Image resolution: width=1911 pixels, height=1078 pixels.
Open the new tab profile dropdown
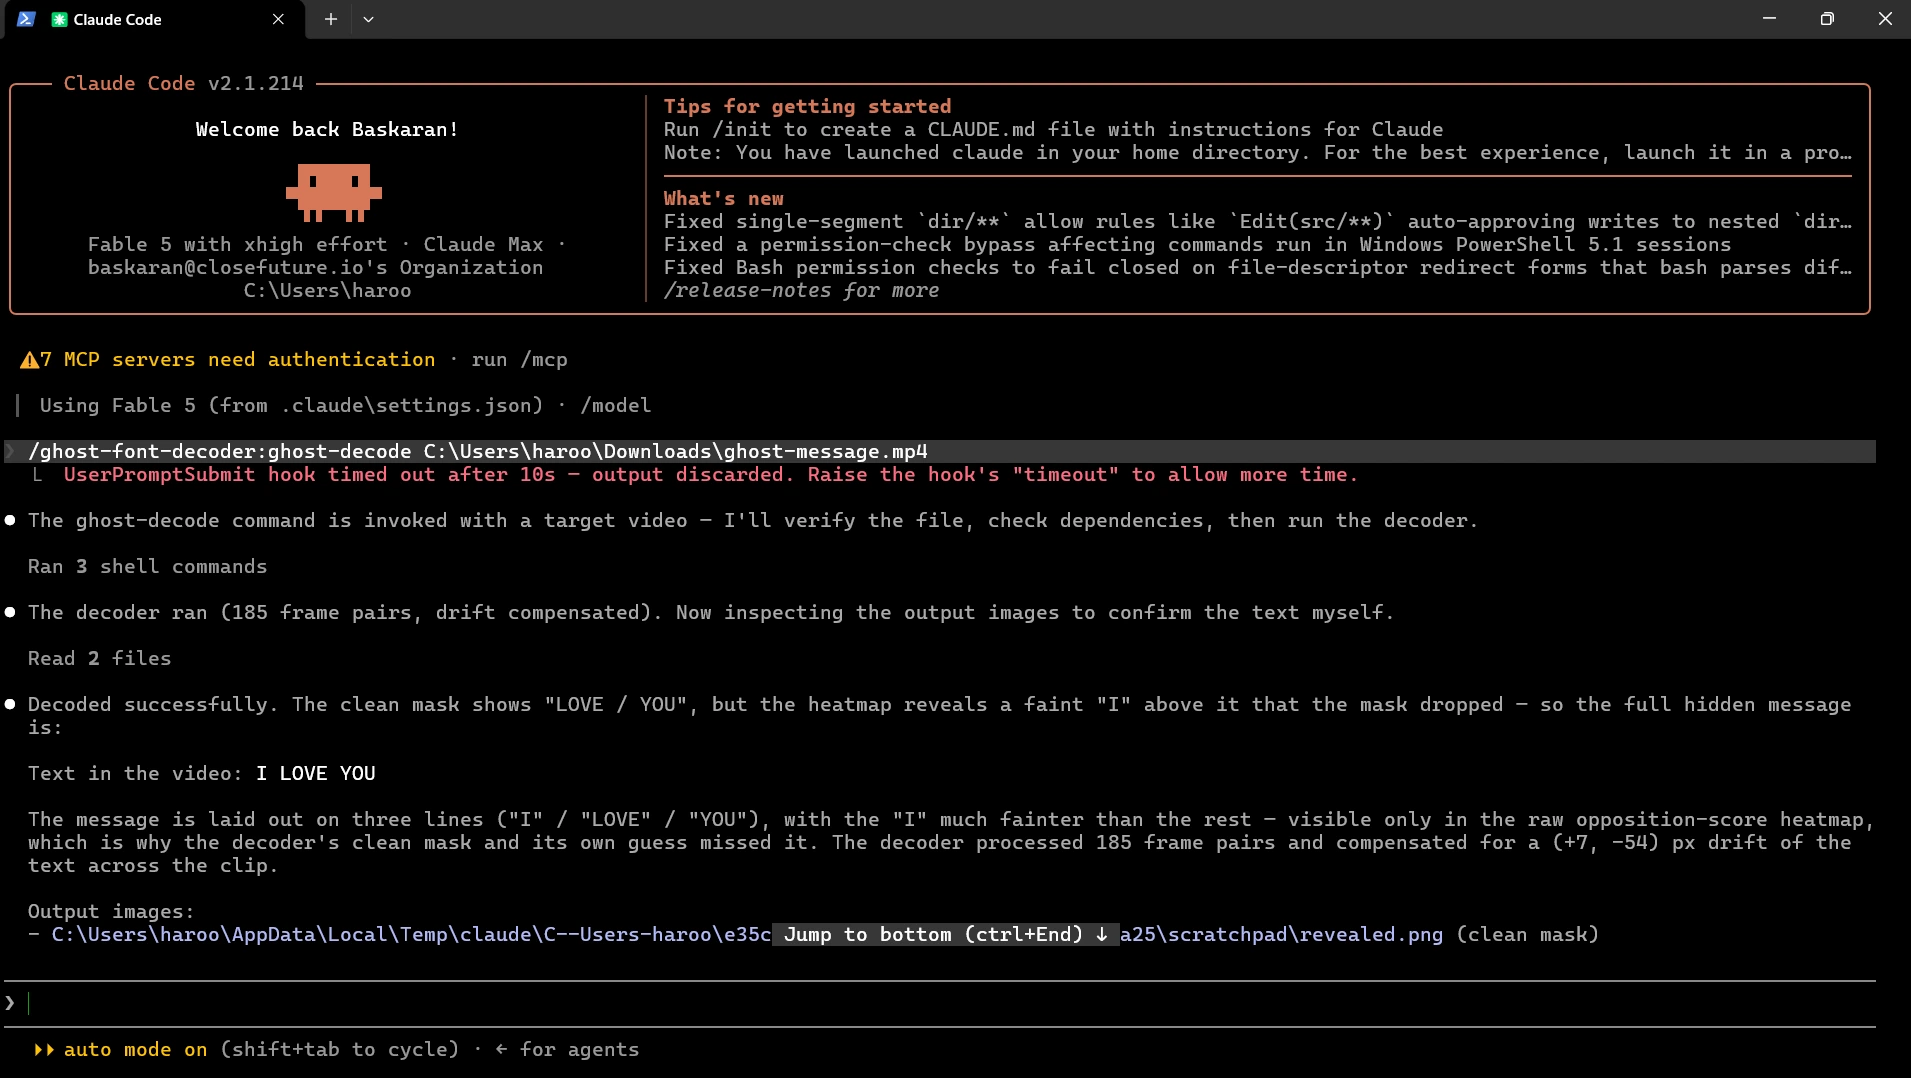click(x=368, y=19)
